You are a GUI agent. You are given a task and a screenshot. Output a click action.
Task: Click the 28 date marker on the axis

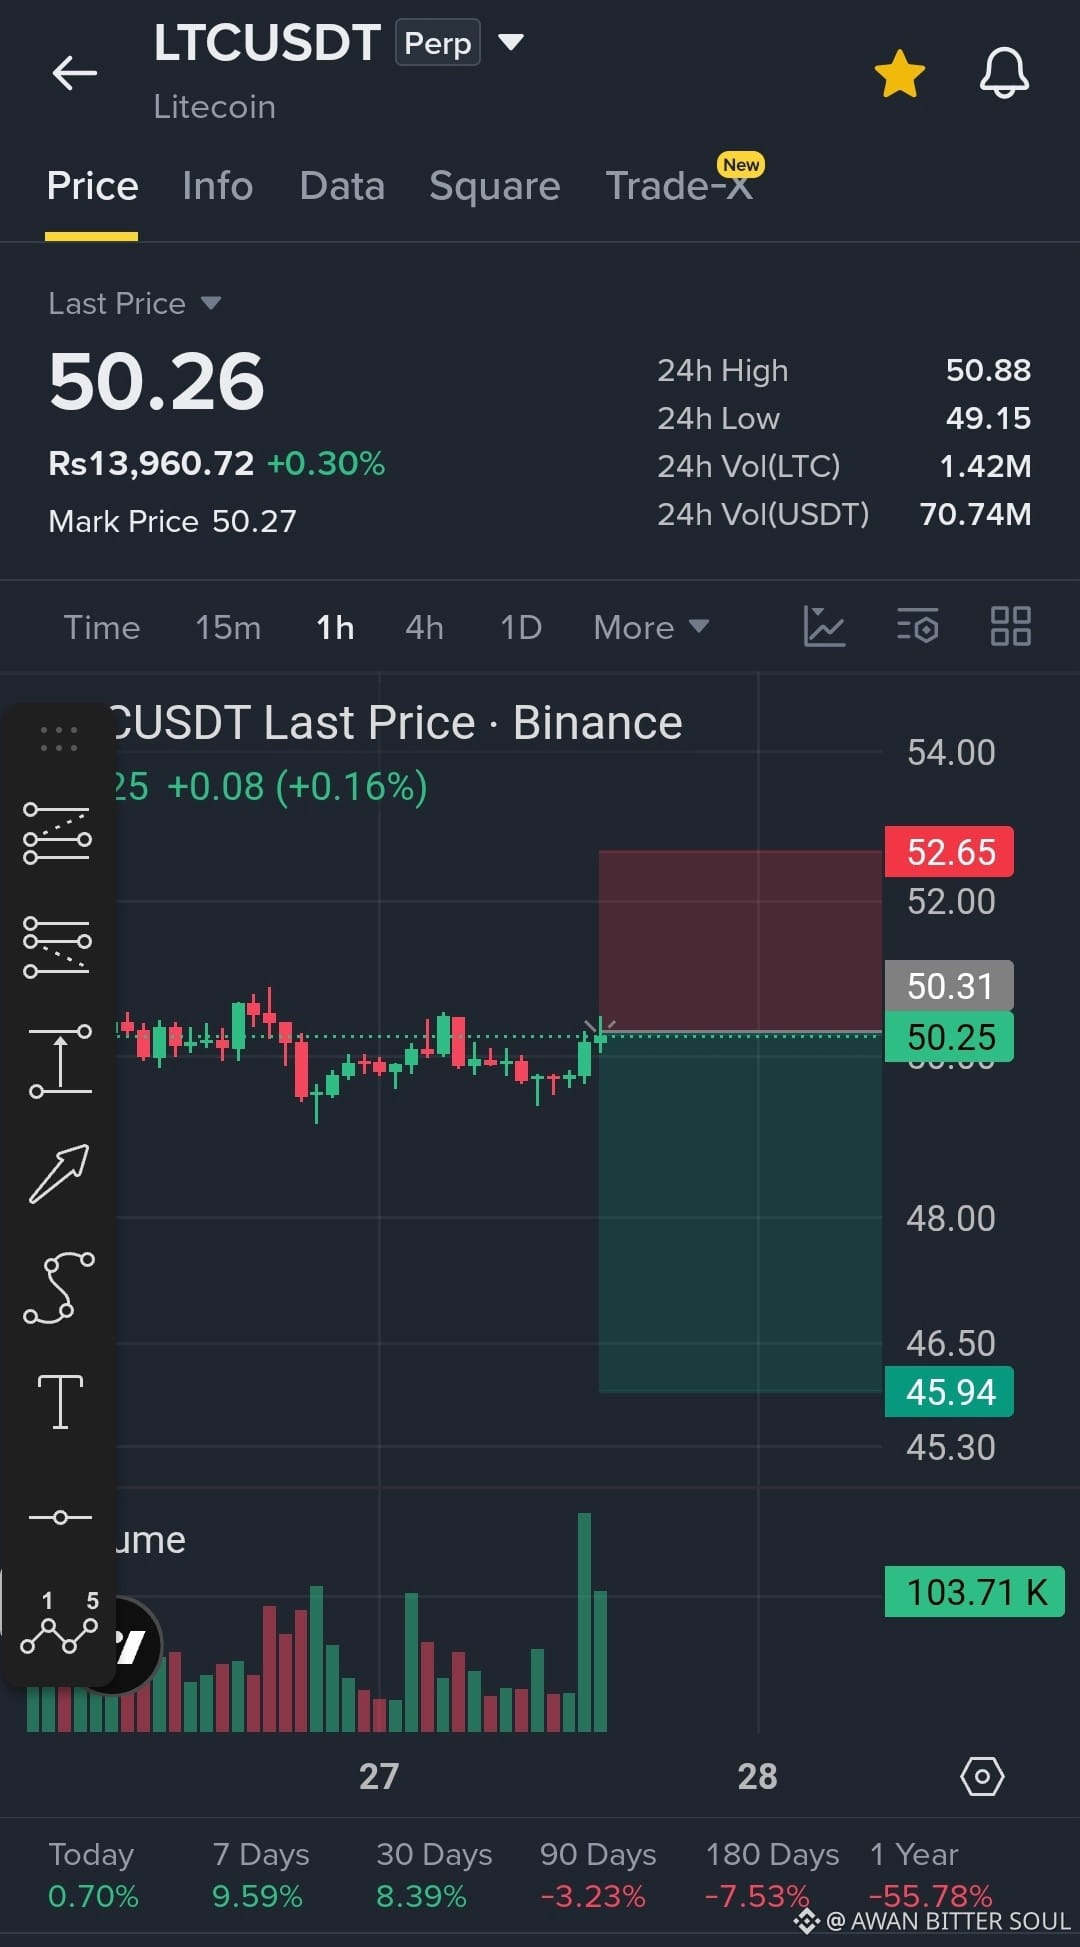tap(757, 1777)
